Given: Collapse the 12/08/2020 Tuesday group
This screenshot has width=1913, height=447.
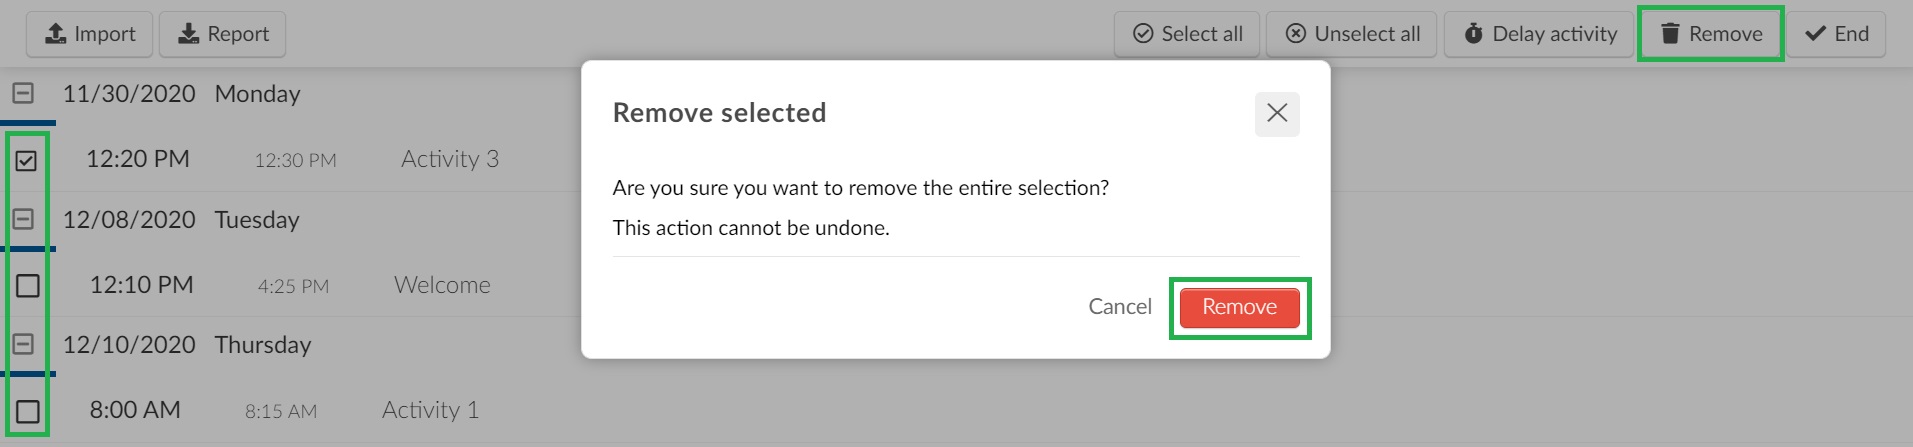Looking at the screenshot, I should coord(23,219).
